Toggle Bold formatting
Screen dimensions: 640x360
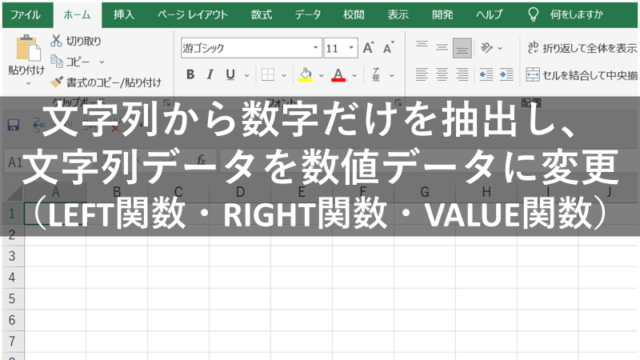(190, 74)
